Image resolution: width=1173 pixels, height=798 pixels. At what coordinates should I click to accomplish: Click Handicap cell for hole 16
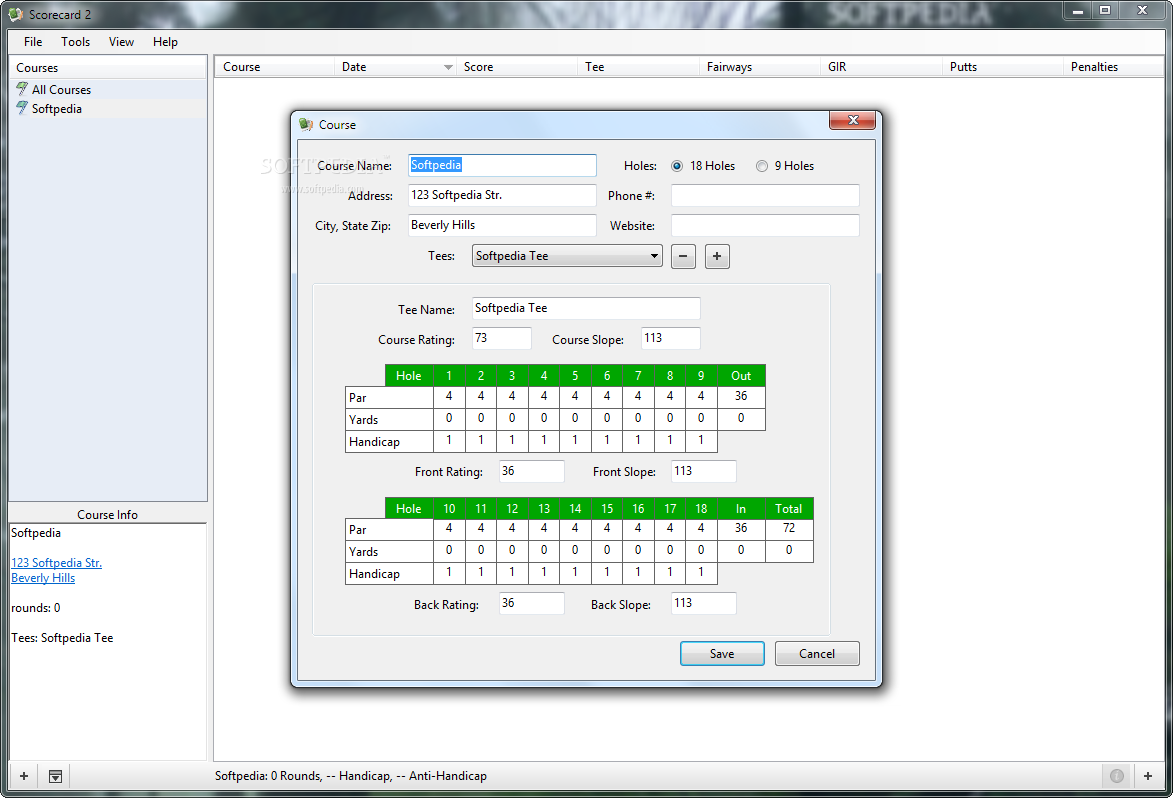click(x=638, y=572)
